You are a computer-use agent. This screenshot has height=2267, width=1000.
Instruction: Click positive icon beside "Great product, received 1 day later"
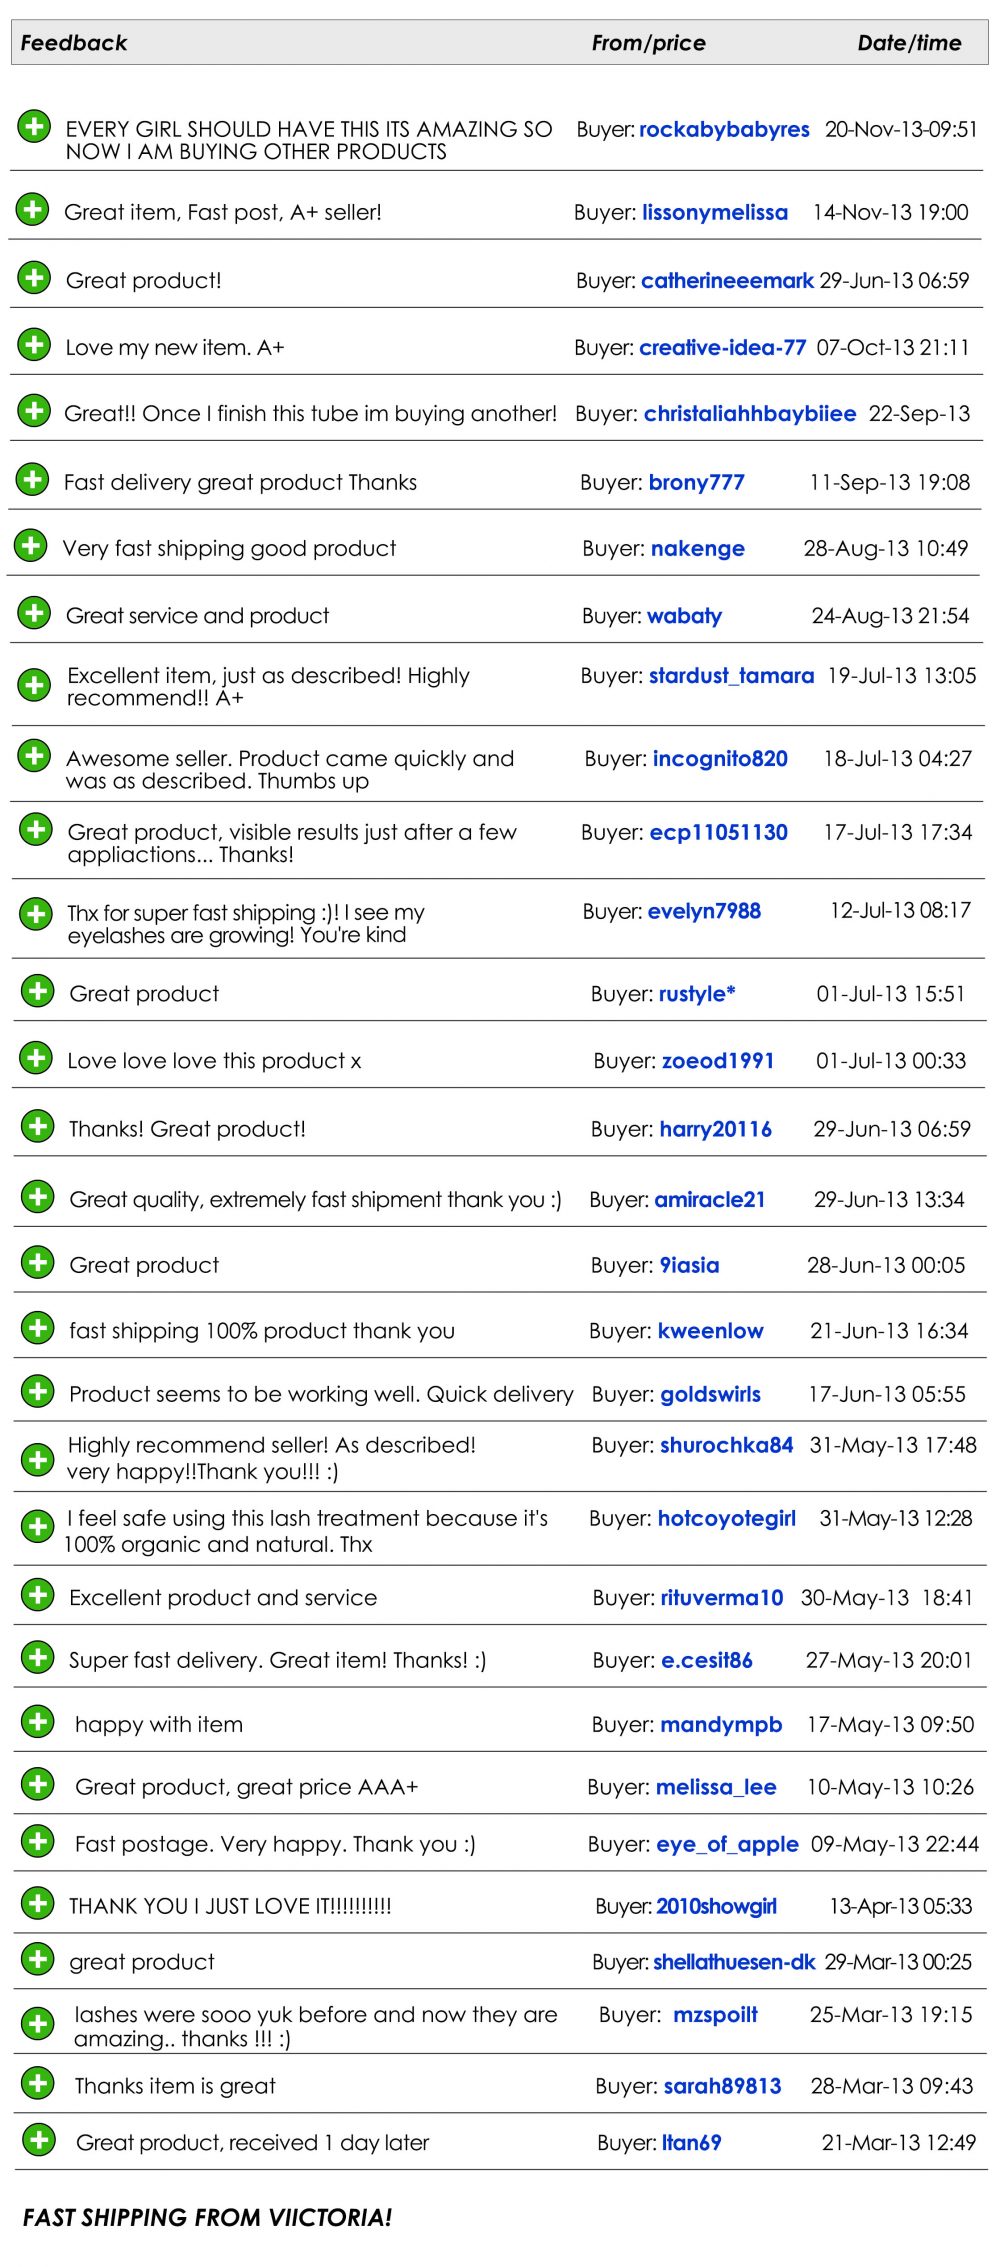pos(39,2140)
